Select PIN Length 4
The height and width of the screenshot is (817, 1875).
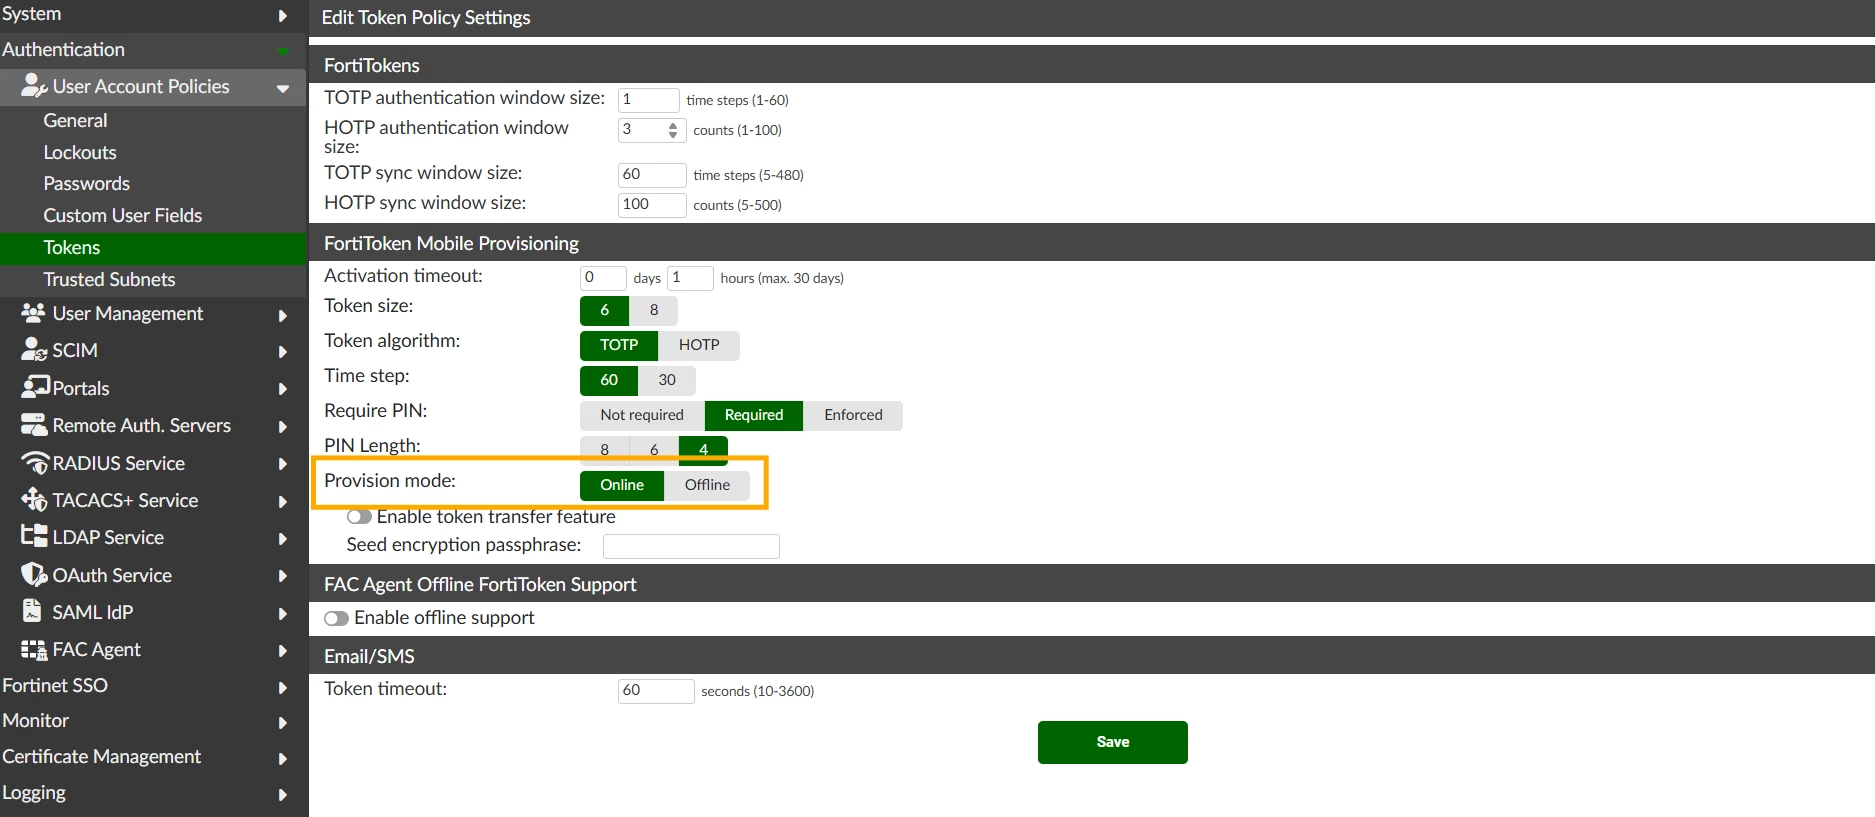tap(703, 450)
